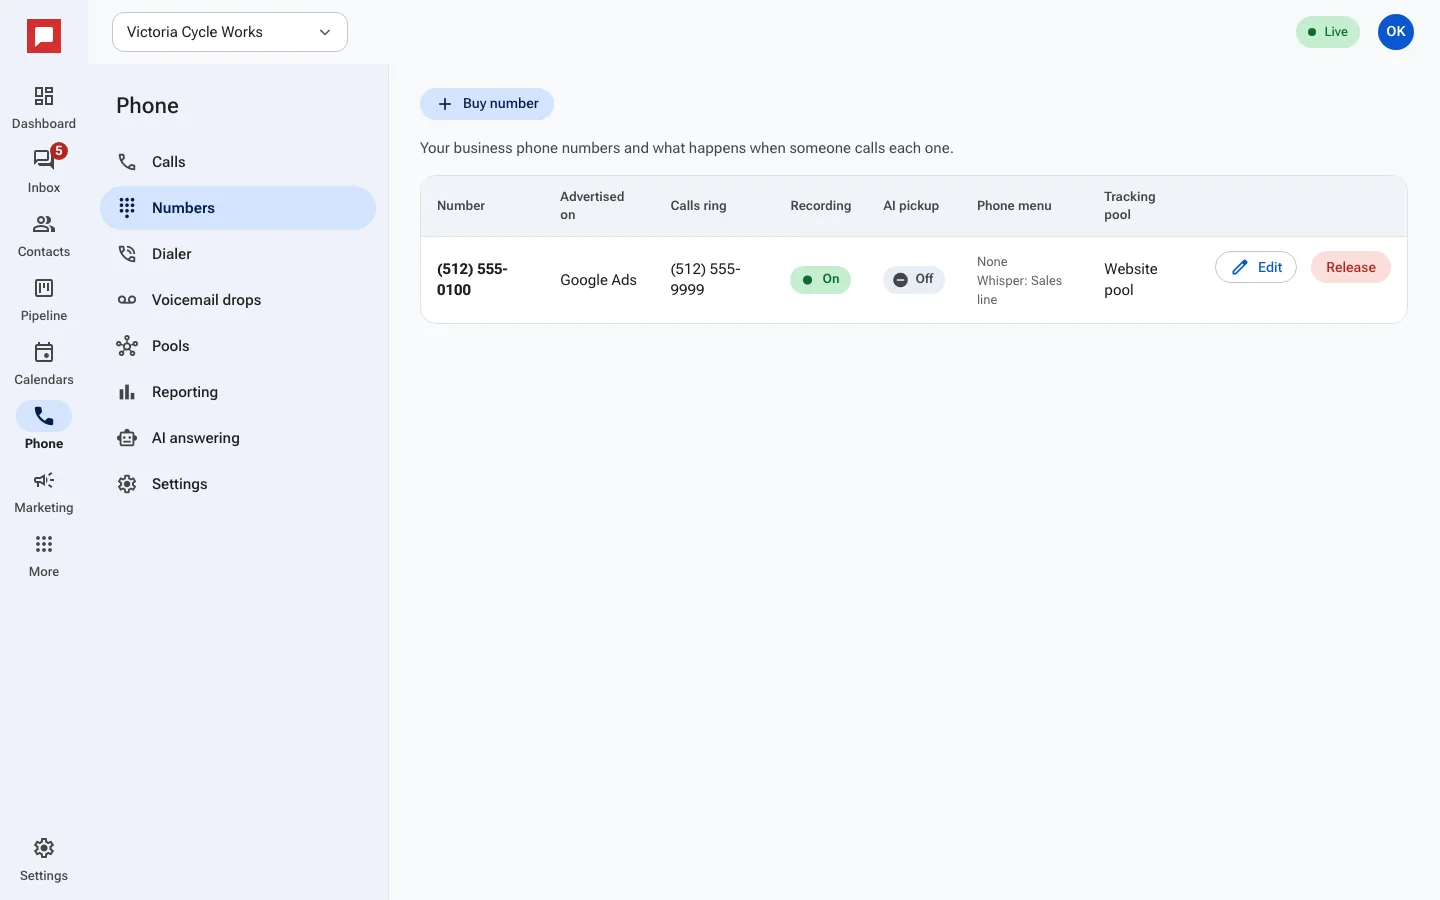
Task: Open the Pipeline board icon
Action: coord(44,300)
